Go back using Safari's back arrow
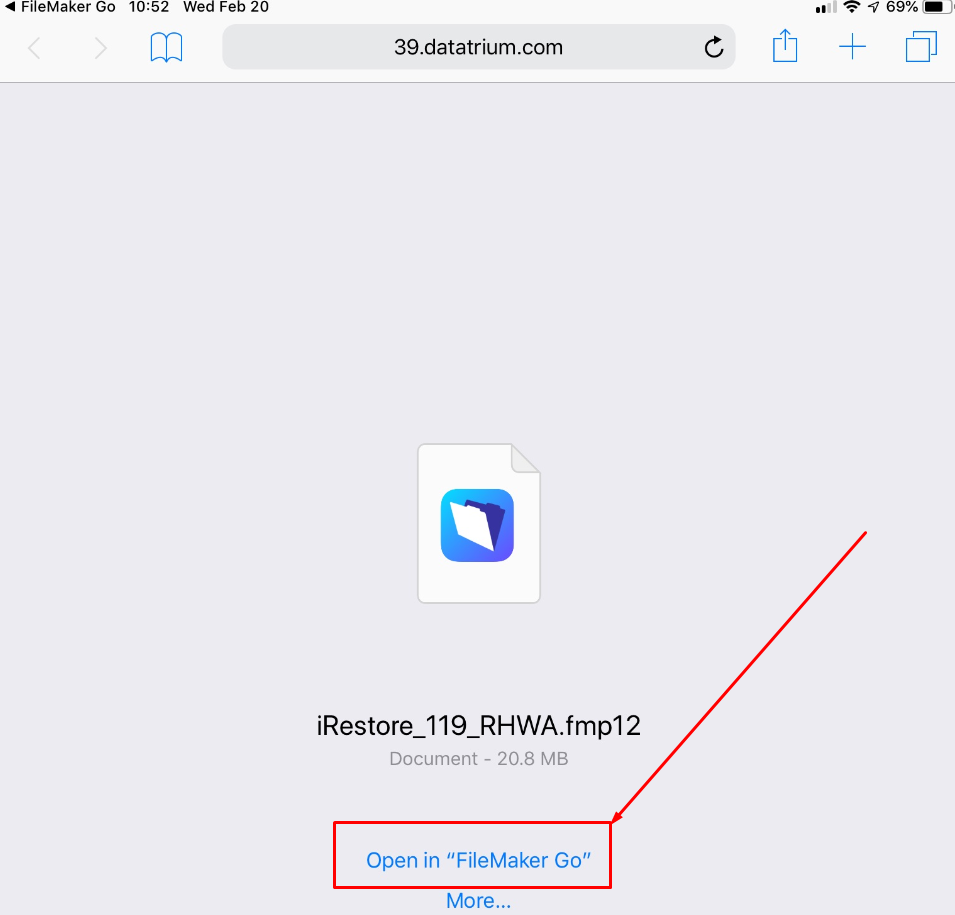Image resolution: width=955 pixels, height=915 pixels. point(35,48)
